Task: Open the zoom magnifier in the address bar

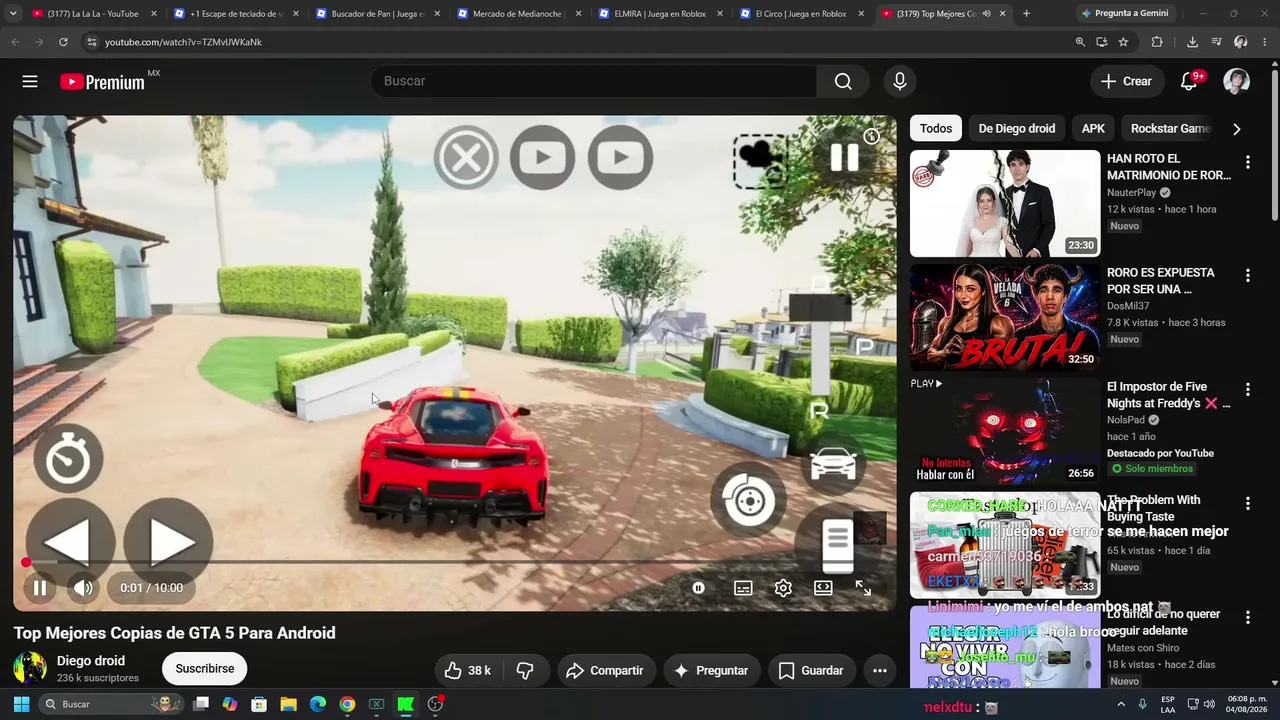Action: (1080, 42)
